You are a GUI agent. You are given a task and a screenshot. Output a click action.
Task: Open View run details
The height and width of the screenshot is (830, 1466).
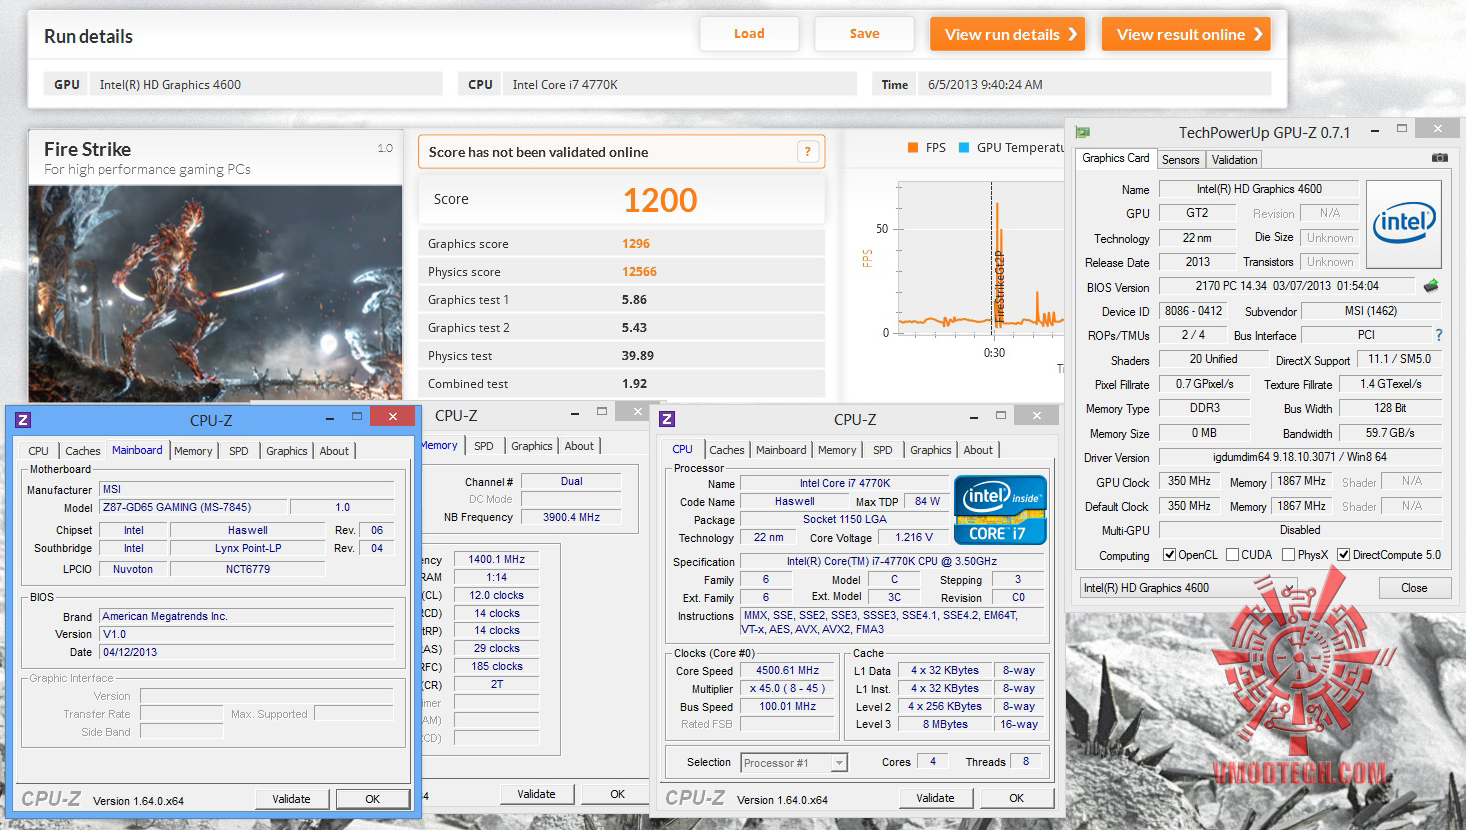point(1007,34)
